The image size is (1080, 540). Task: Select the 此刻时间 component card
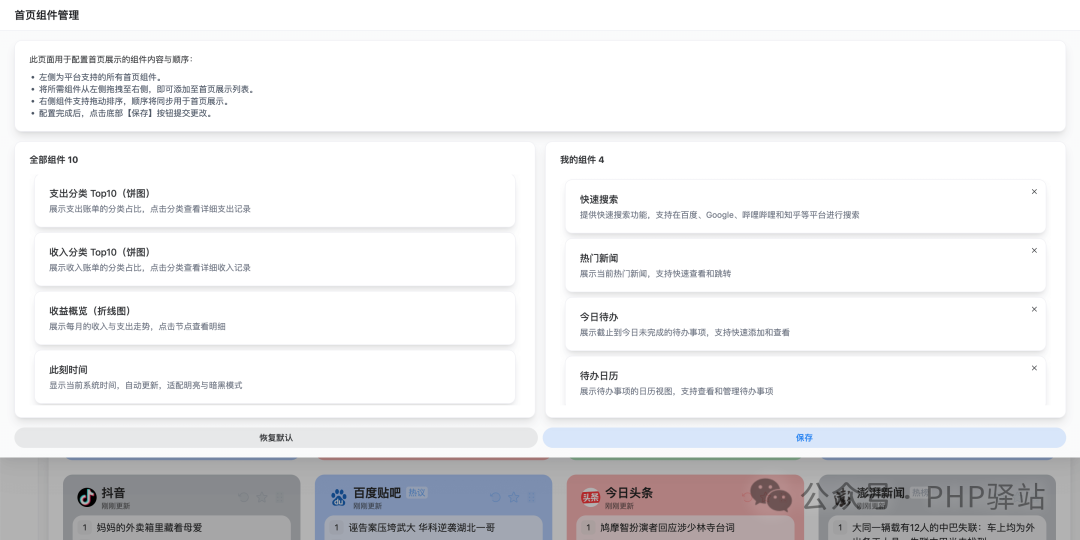(275, 377)
